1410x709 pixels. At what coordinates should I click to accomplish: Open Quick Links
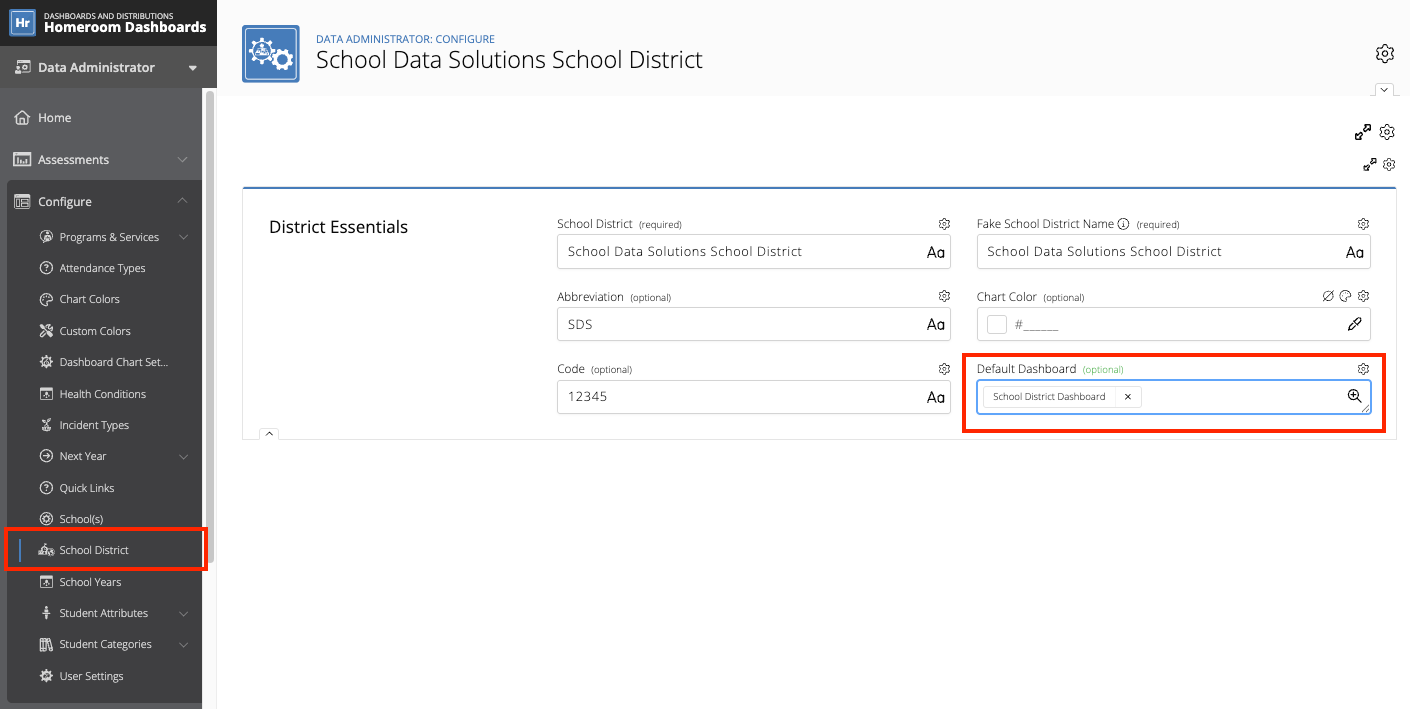coord(87,488)
